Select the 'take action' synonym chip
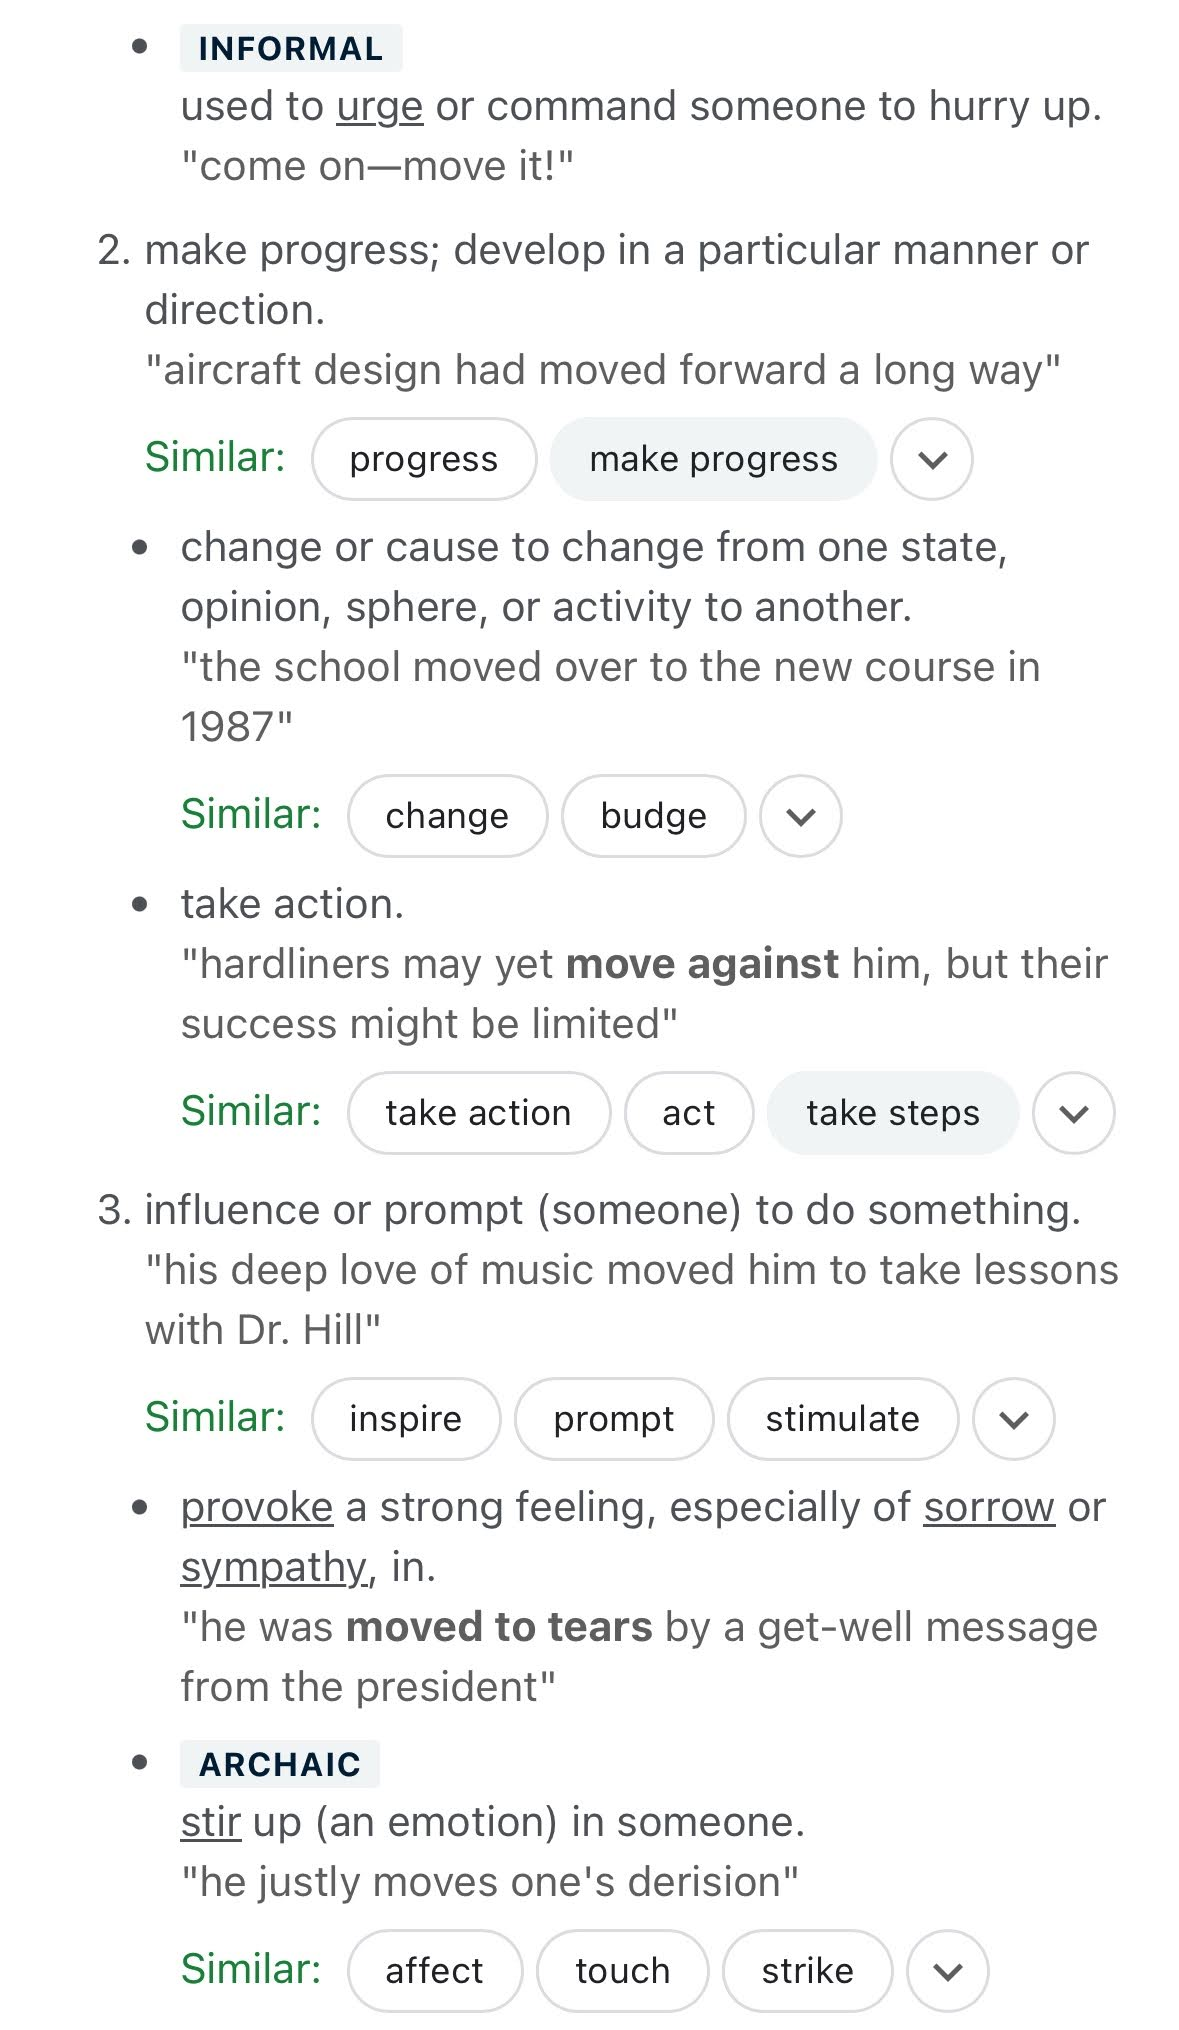The width and height of the screenshot is (1179, 2030). [x=478, y=1113]
